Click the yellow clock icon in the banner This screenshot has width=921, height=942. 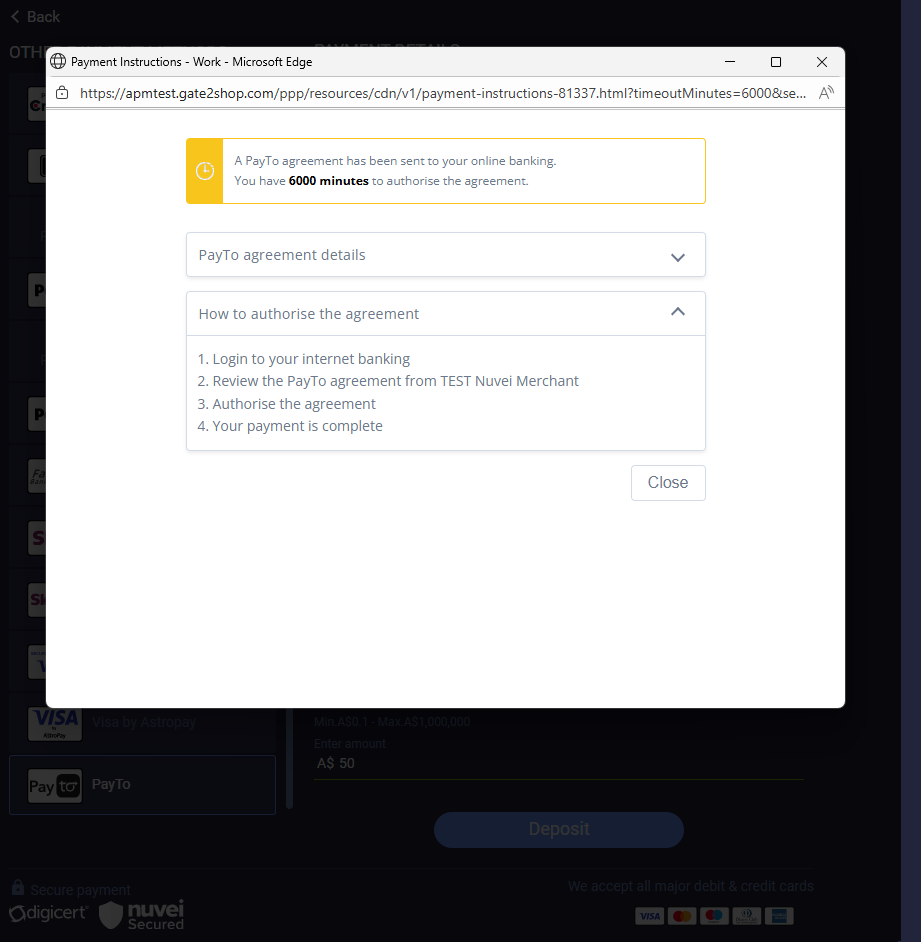coord(205,171)
